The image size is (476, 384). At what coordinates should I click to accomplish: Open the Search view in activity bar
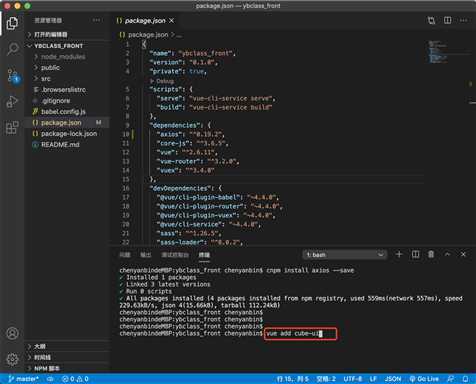coord(13,49)
